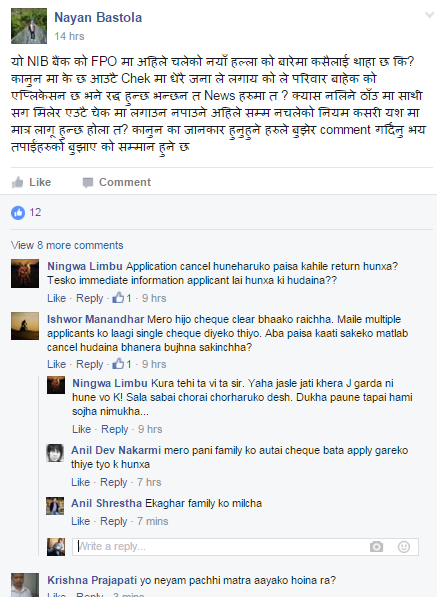
Task: Click the thumbs-up Like icon under the post
Action: [x=18, y=182]
